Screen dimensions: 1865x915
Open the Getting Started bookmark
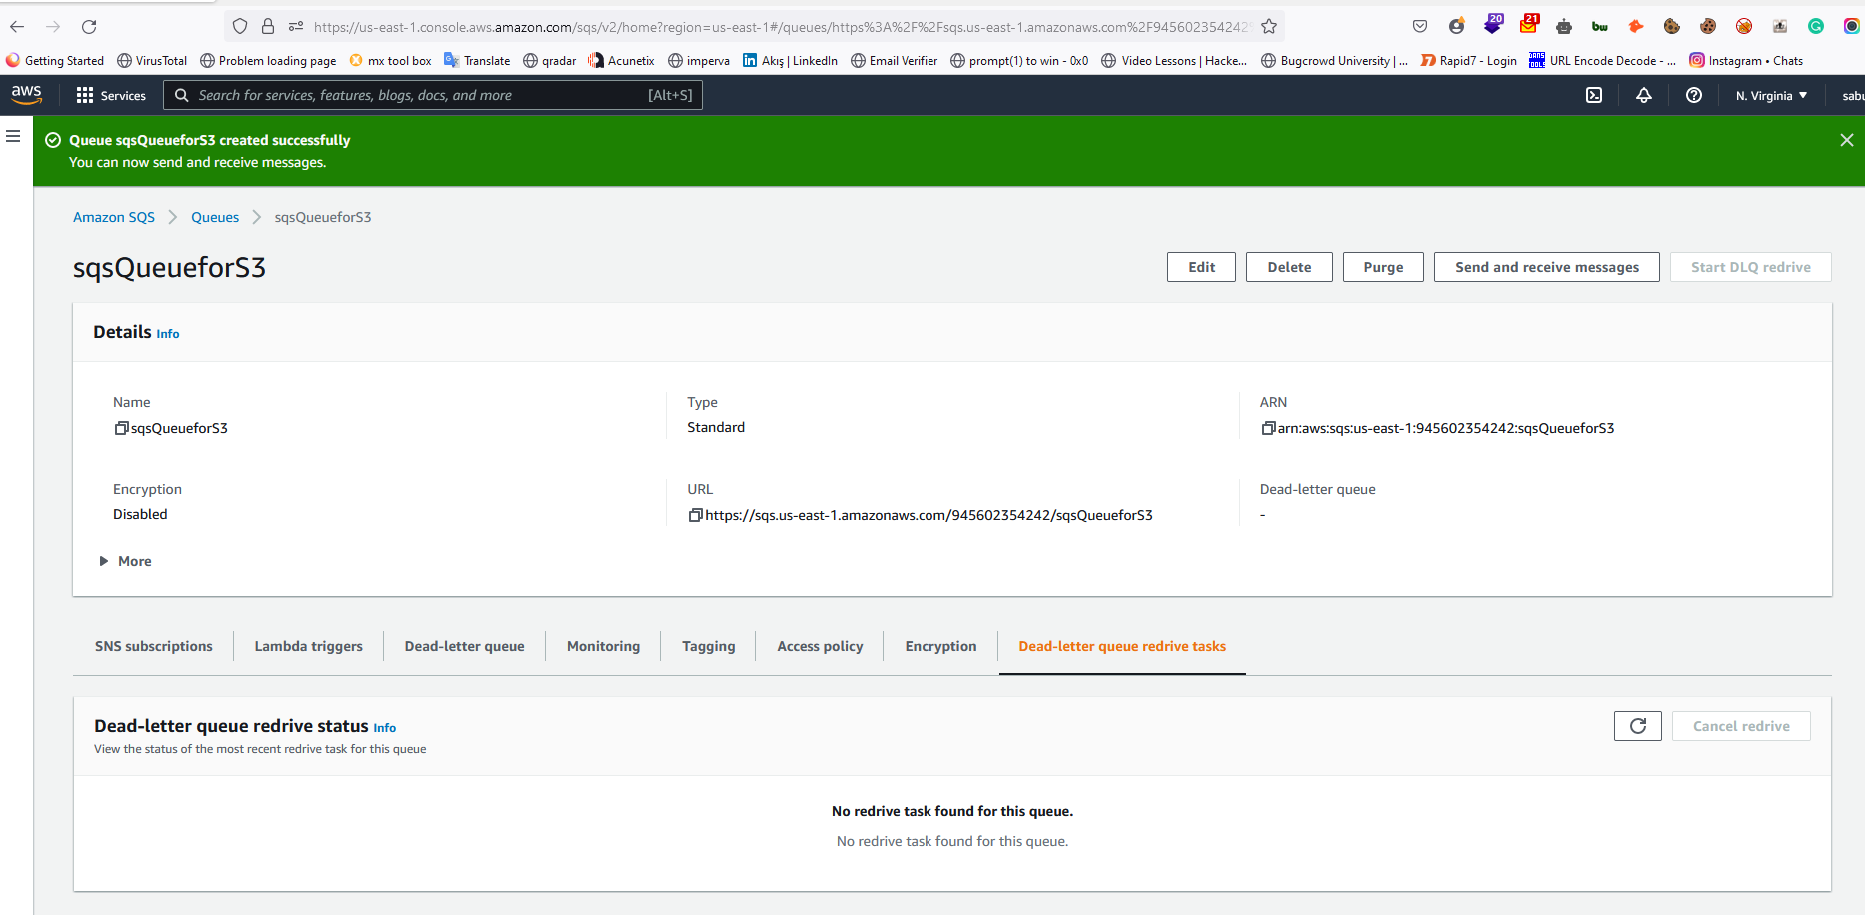tap(55, 61)
